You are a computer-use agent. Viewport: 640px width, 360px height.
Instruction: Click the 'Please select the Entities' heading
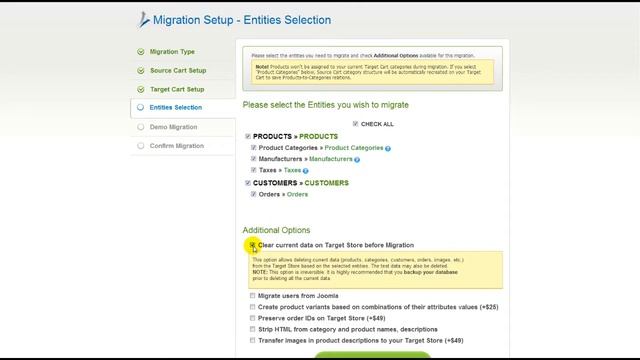coord(325,105)
